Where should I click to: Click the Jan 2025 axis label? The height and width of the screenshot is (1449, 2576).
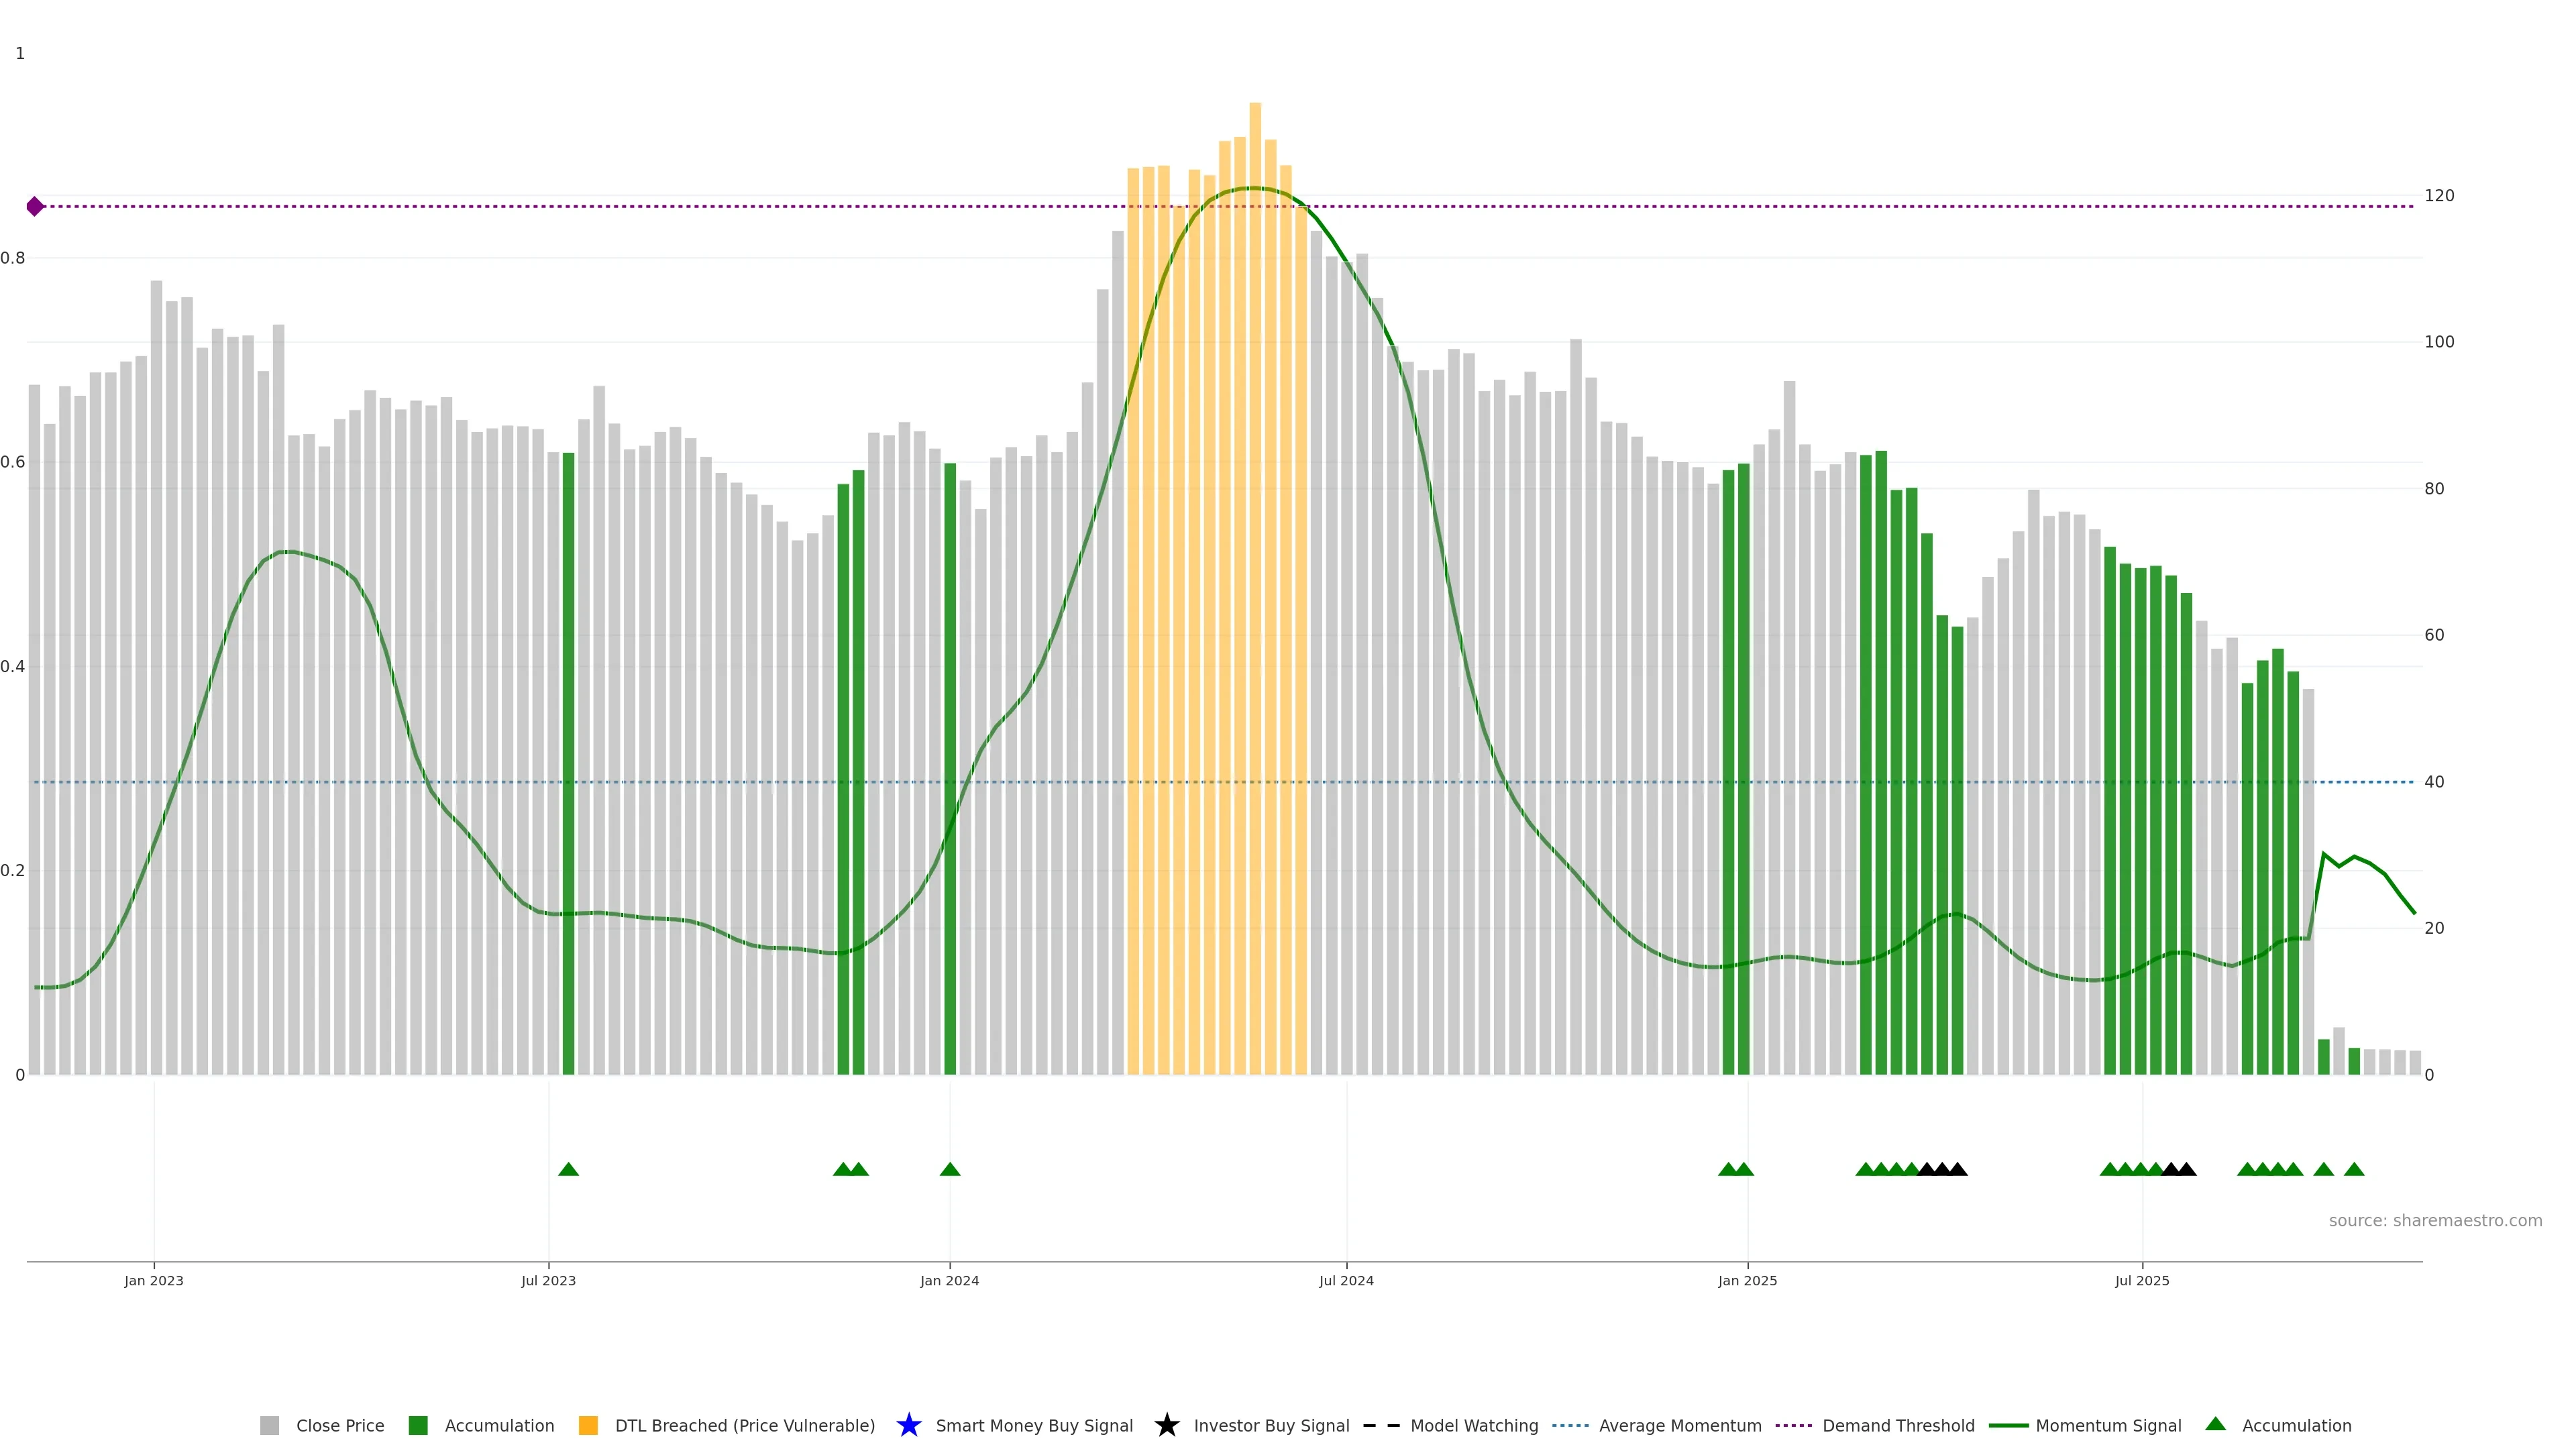(x=1747, y=1280)
